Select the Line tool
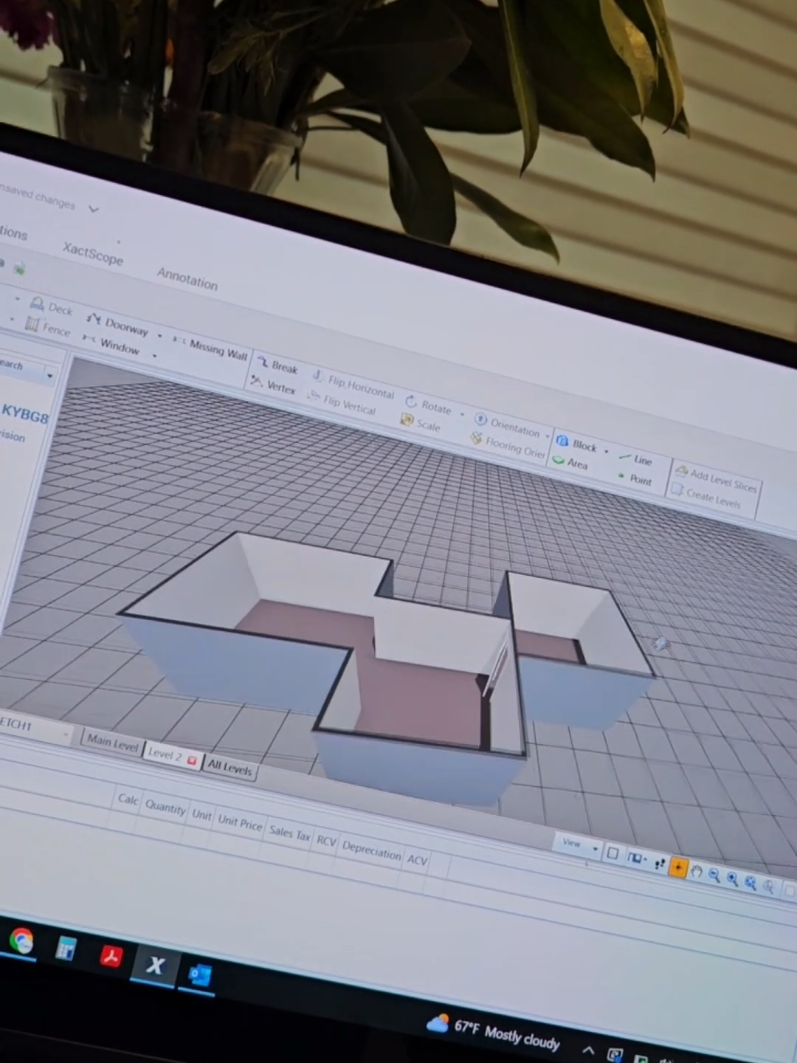The height and width of the screenshot is (1063, 797). click(x=636, y=460)
